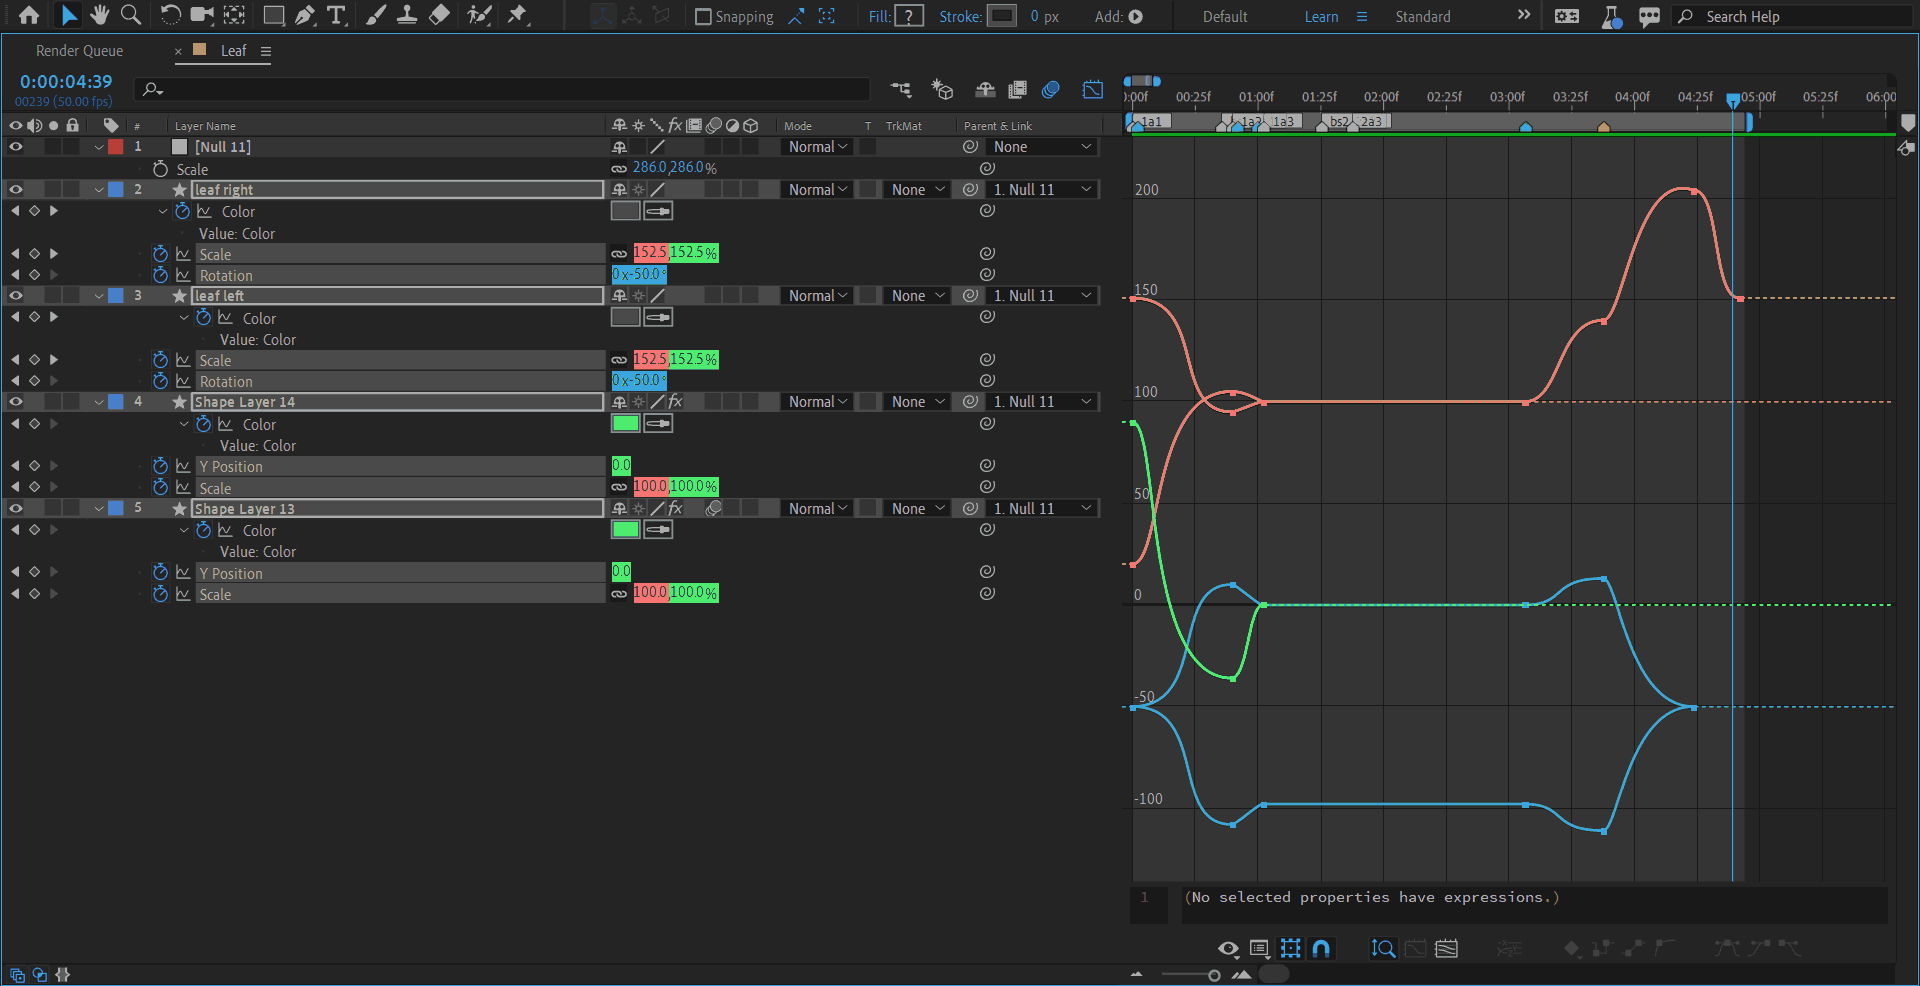This screenshot has height=986, width=1920.
Task: Switch to the Render Queue tab
Action: pyautogui.click(x=79, y=51)
